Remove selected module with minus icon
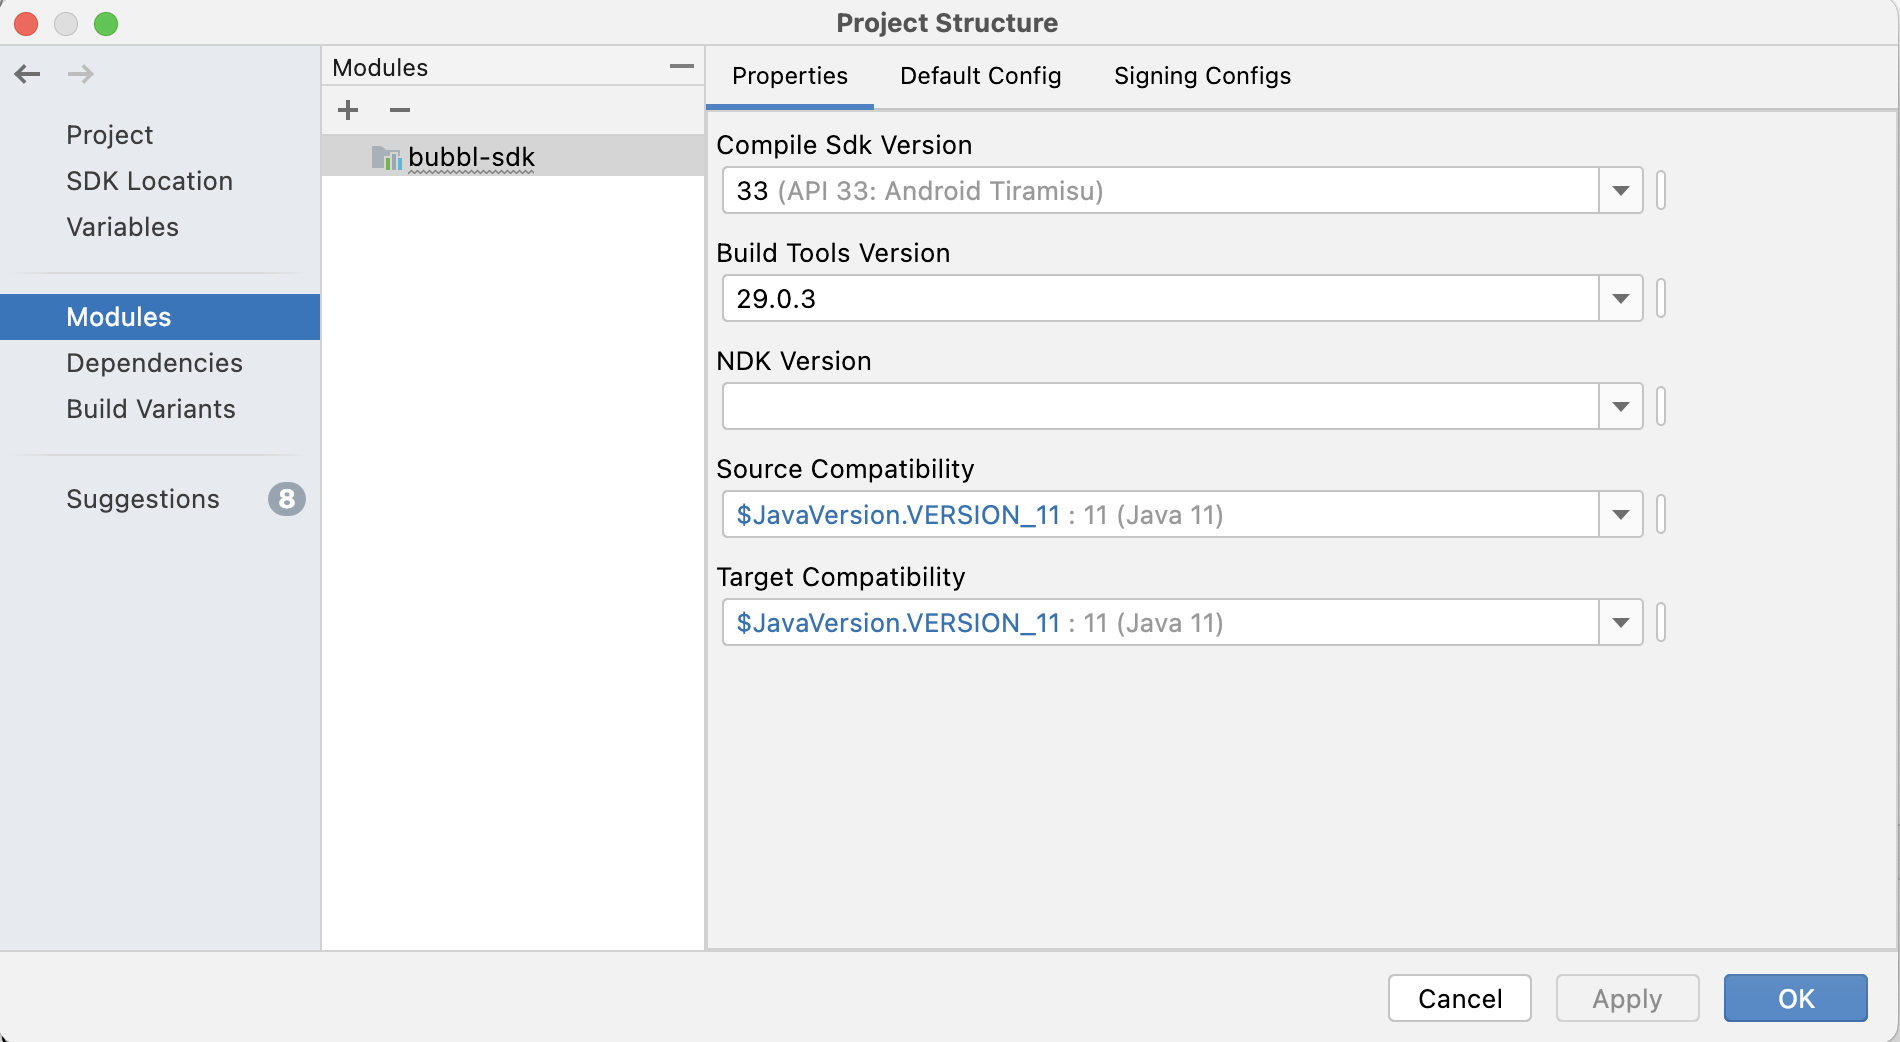 click(400, 110)
